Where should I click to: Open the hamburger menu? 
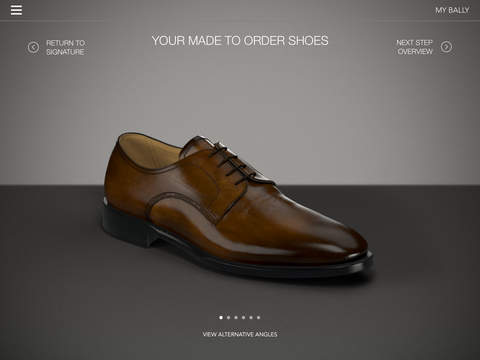tap(16, 10)
